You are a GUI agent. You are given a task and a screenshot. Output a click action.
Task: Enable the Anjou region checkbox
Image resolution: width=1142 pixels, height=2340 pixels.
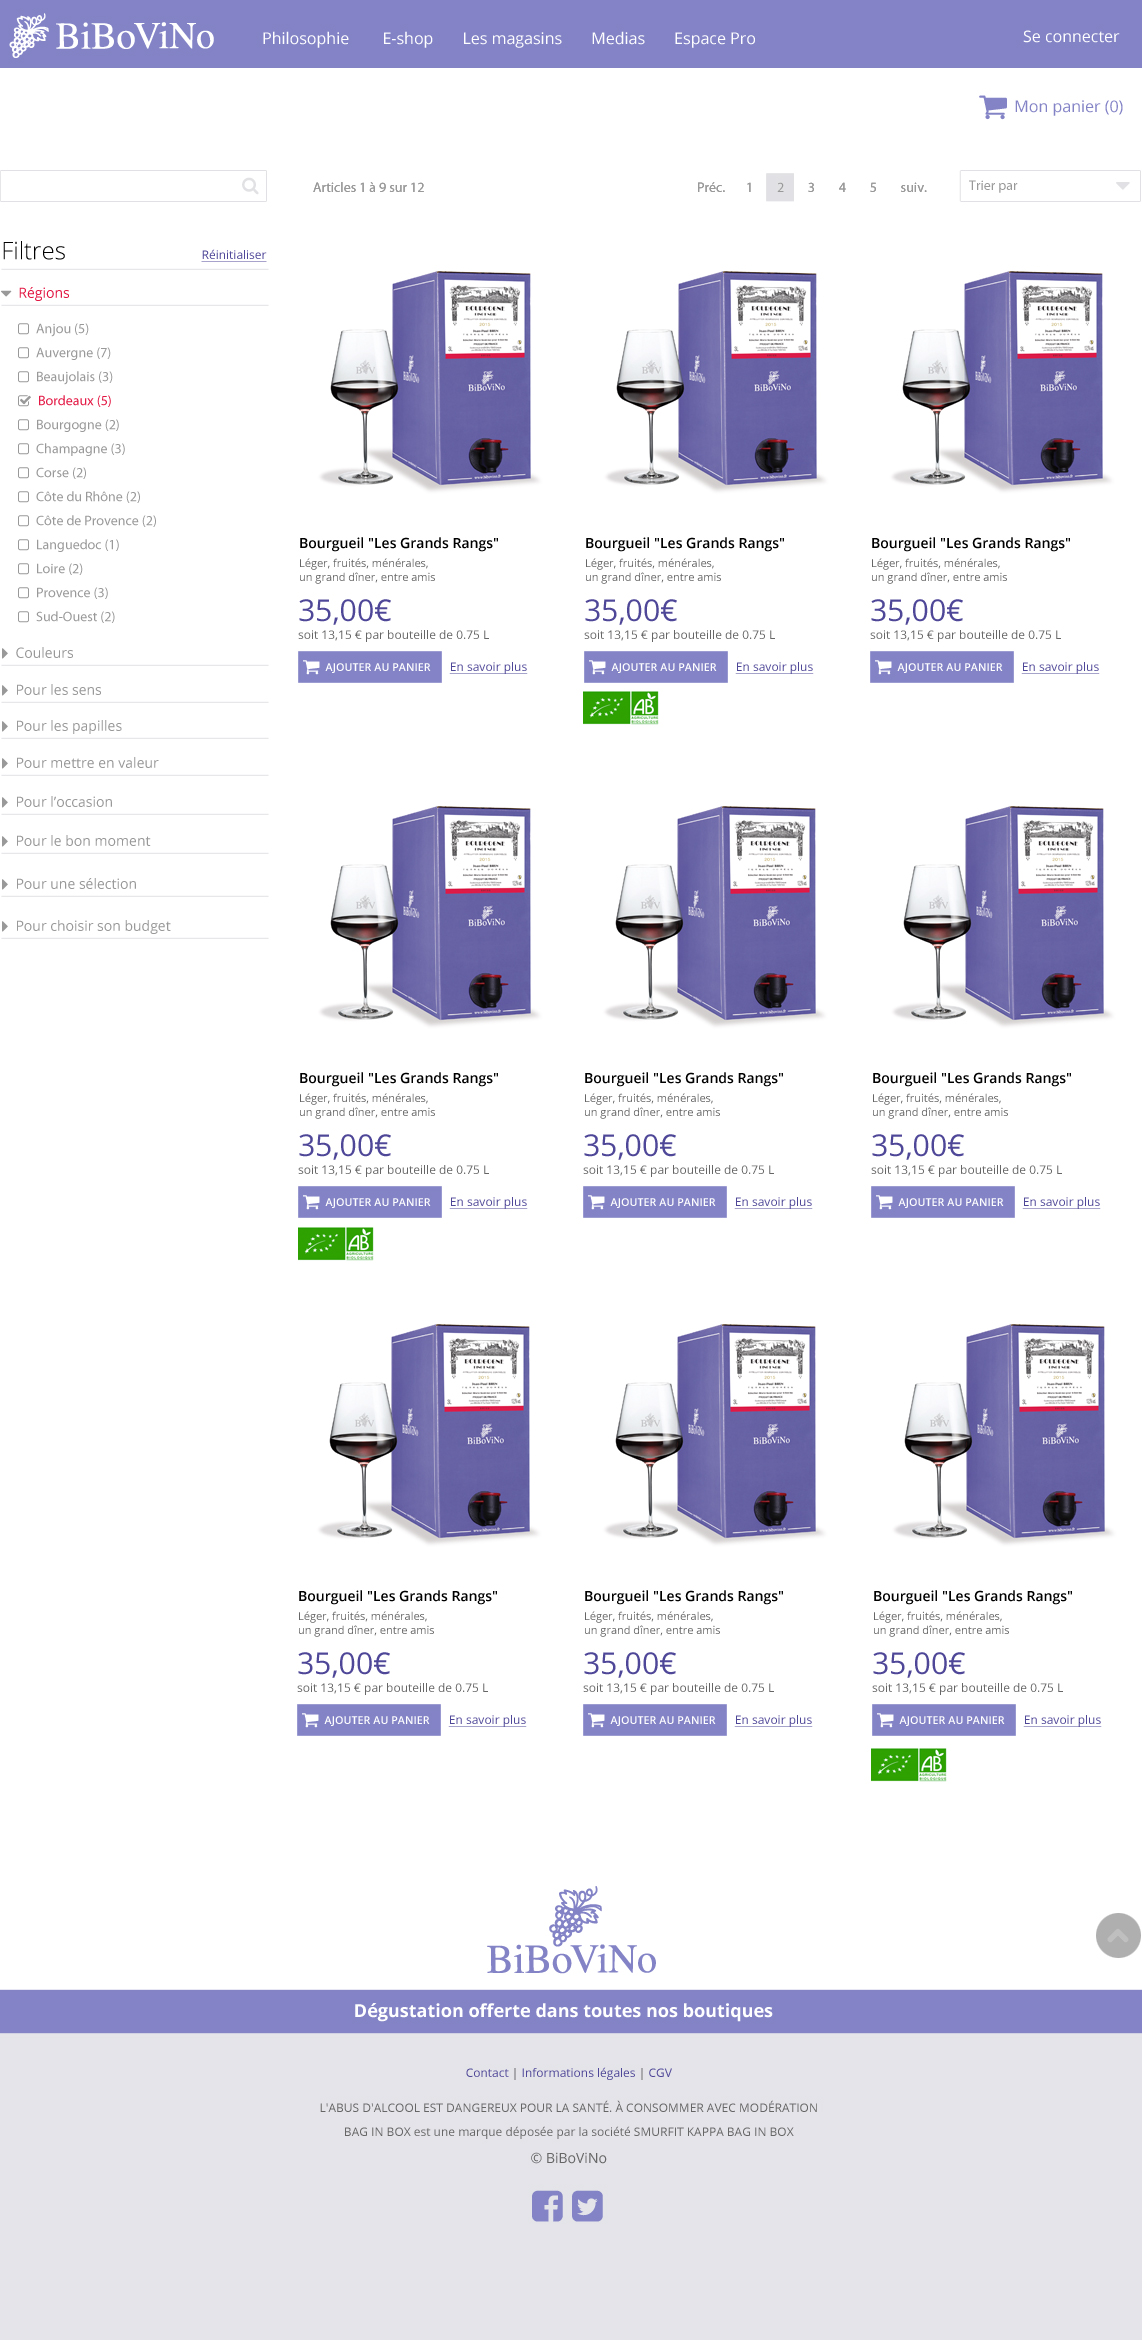coord(24,329)
